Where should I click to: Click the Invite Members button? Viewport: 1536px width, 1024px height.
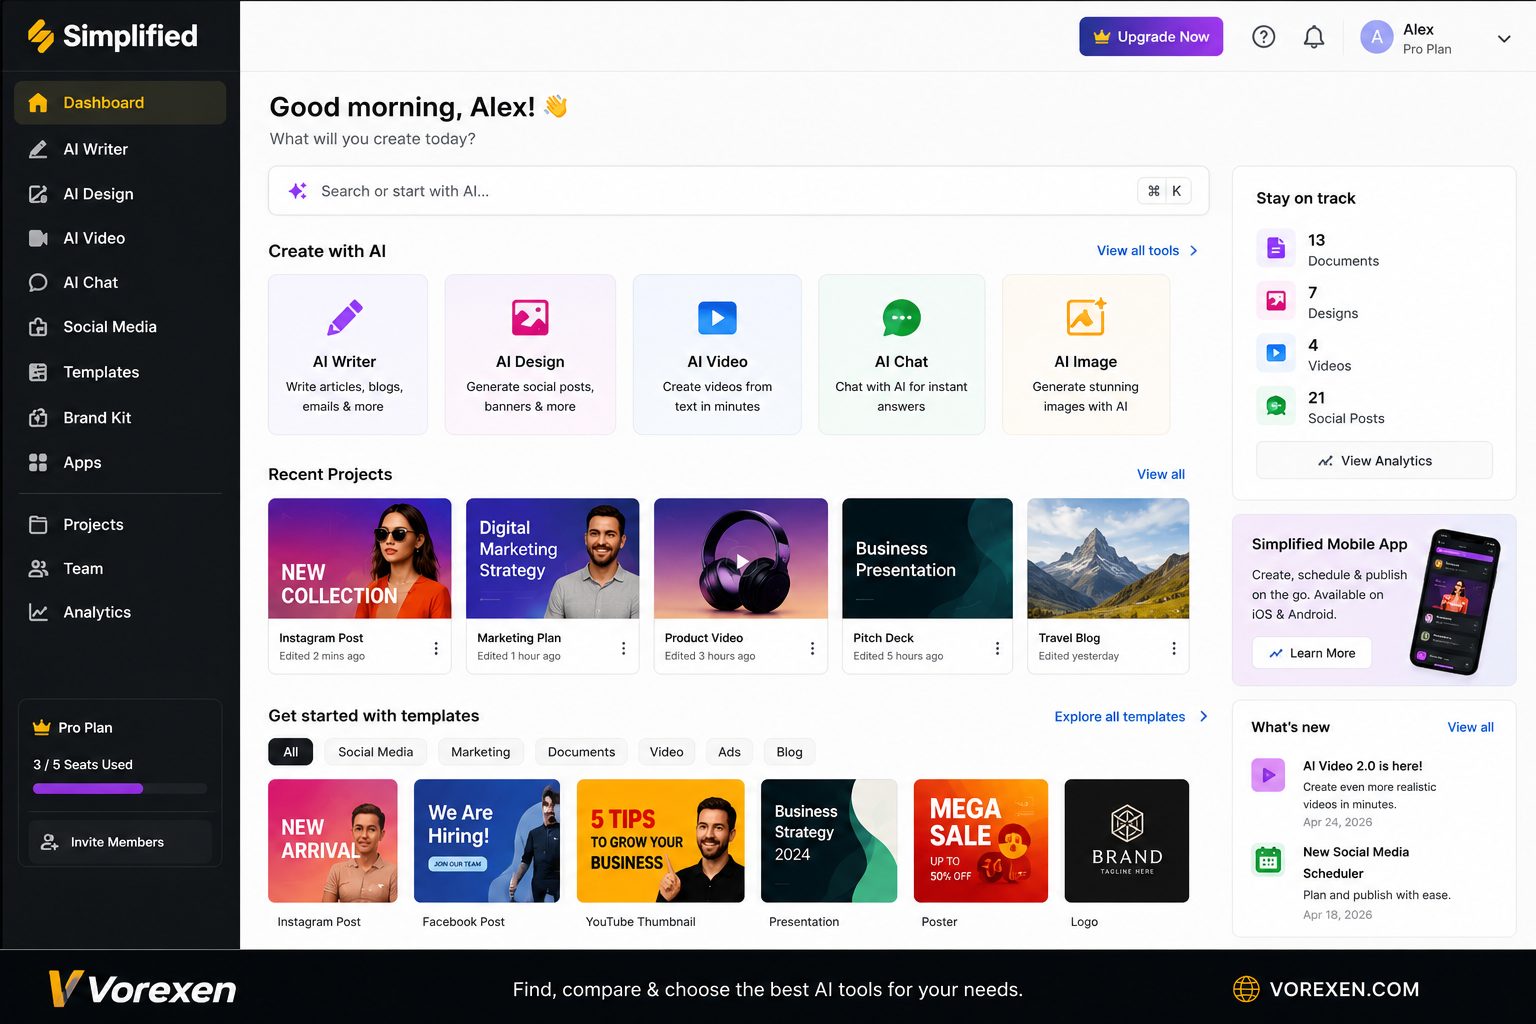[x=120, y=842]
